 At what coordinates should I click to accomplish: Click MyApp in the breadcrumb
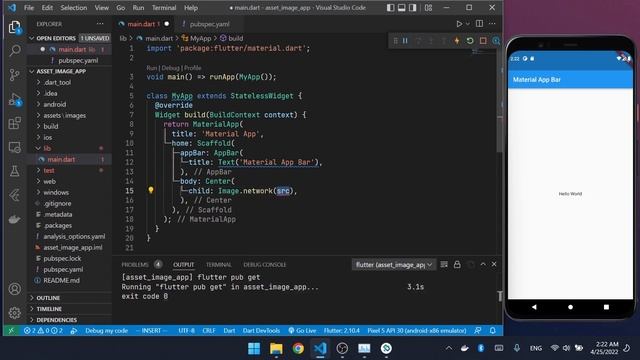[200, 38]
